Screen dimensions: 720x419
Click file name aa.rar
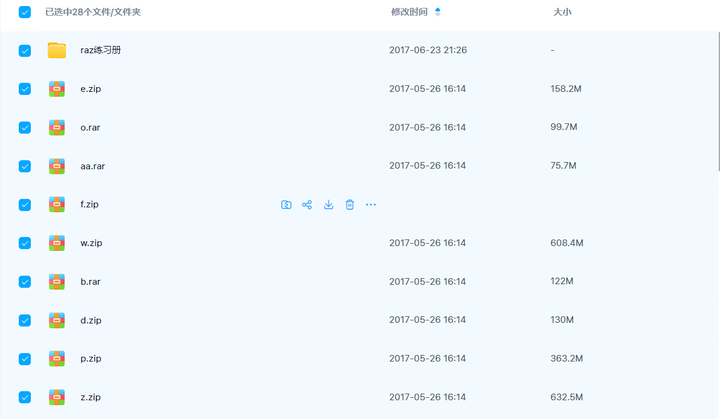coord(93,166)
